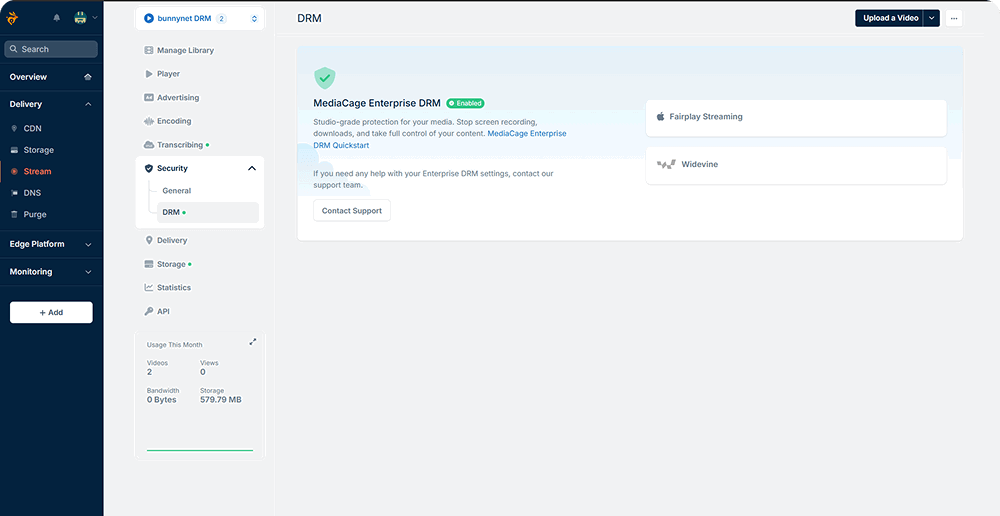Viewport: 1000px width, 516px height.
Task: Click the Search input field
Action: 51,49
